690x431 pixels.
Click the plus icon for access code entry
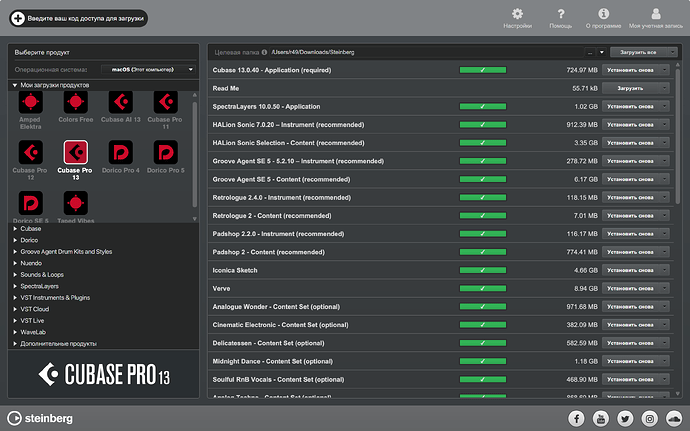(18, 18)
